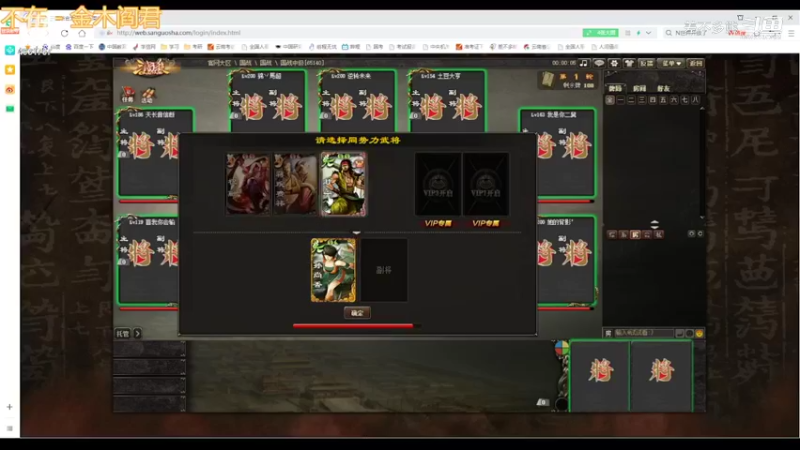Viewport: 800px width, 450px height.
Task: Open the card deck icon near round counter
Action: pos(547,81)
